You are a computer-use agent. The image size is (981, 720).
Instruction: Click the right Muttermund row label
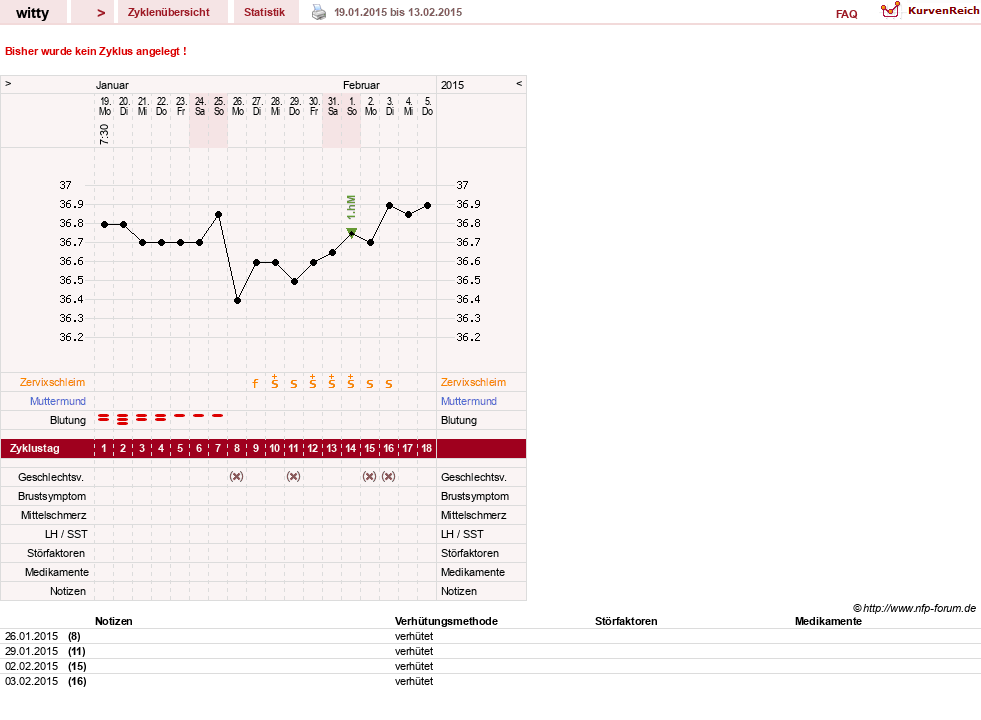click(x=469, y=401)
